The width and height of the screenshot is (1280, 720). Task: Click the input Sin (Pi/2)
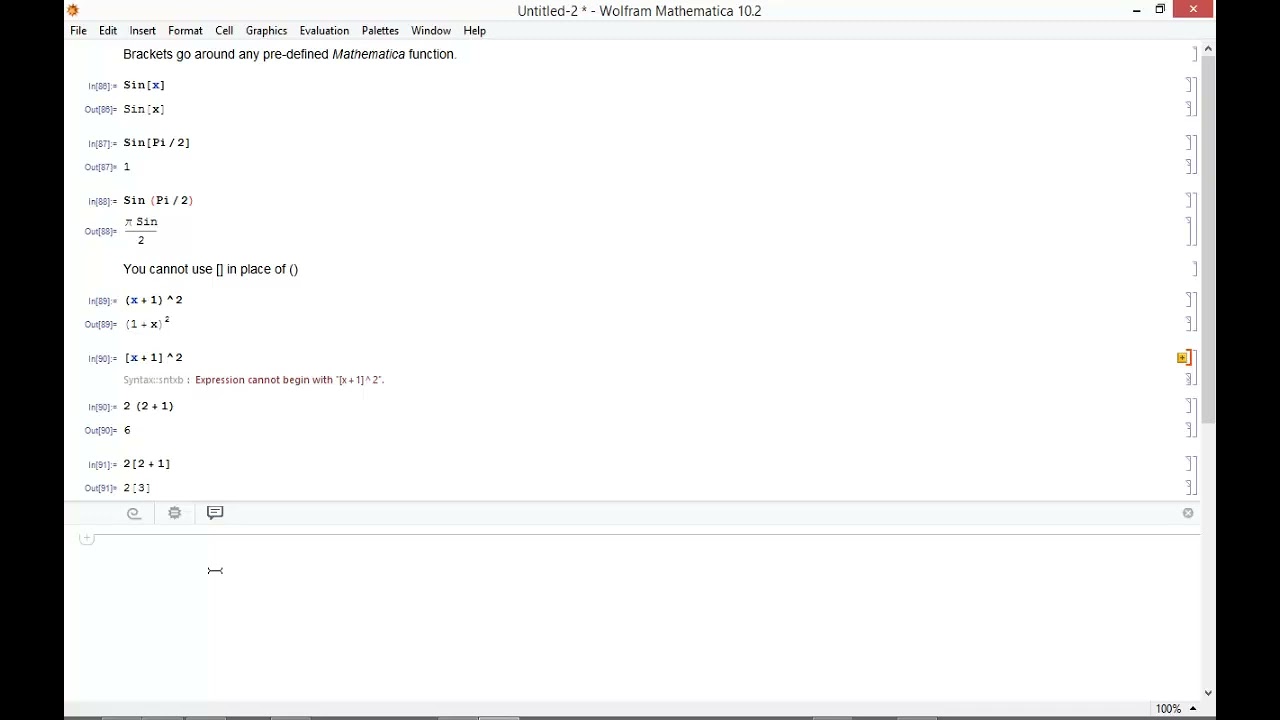[158, 201]
